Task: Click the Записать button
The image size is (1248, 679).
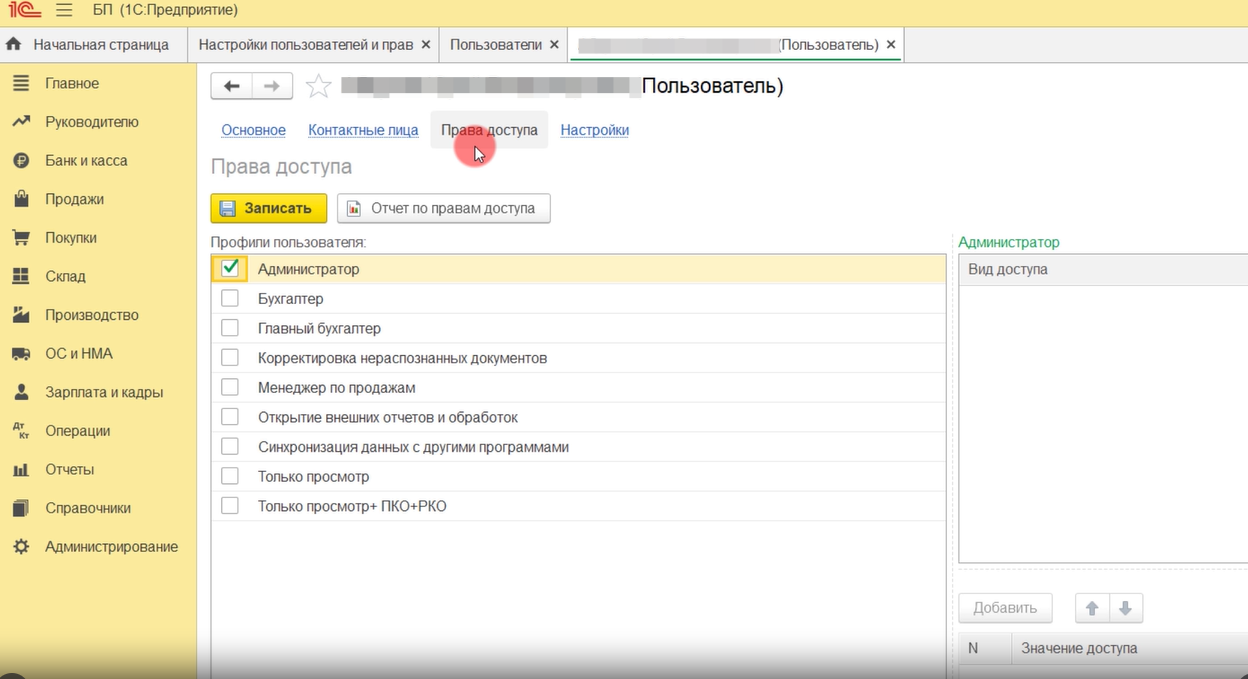Action: [267, 208]
